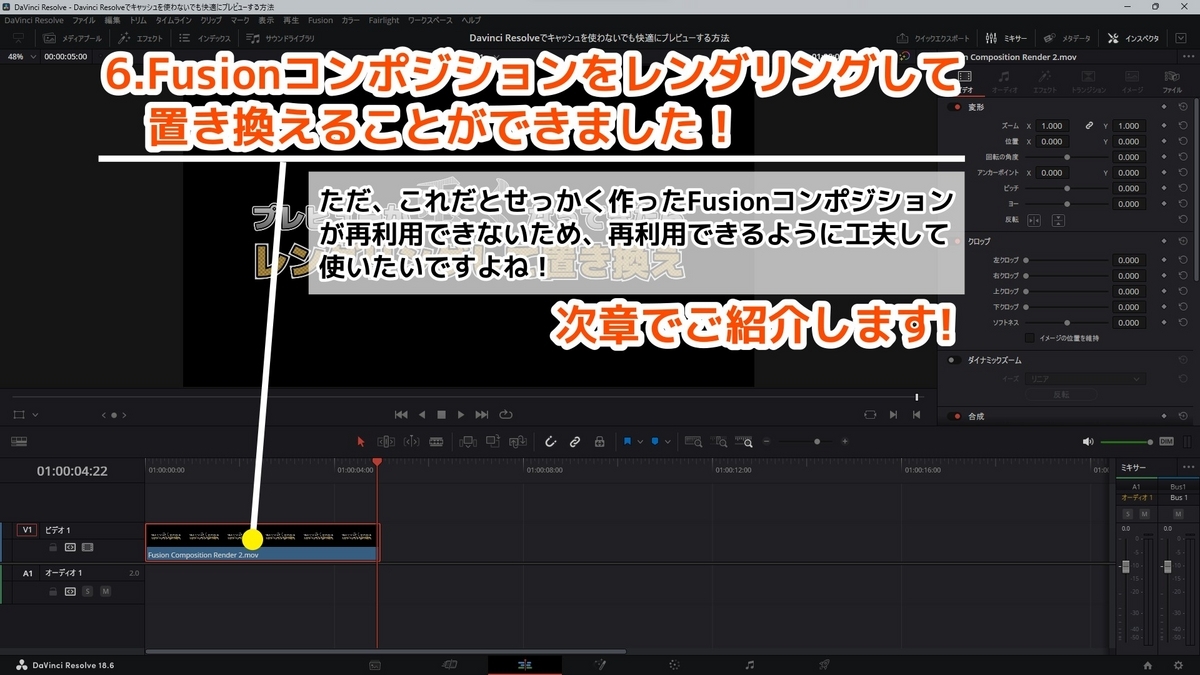Open the イース (Ease) dropdown set to リニア

coord(1085,378)
